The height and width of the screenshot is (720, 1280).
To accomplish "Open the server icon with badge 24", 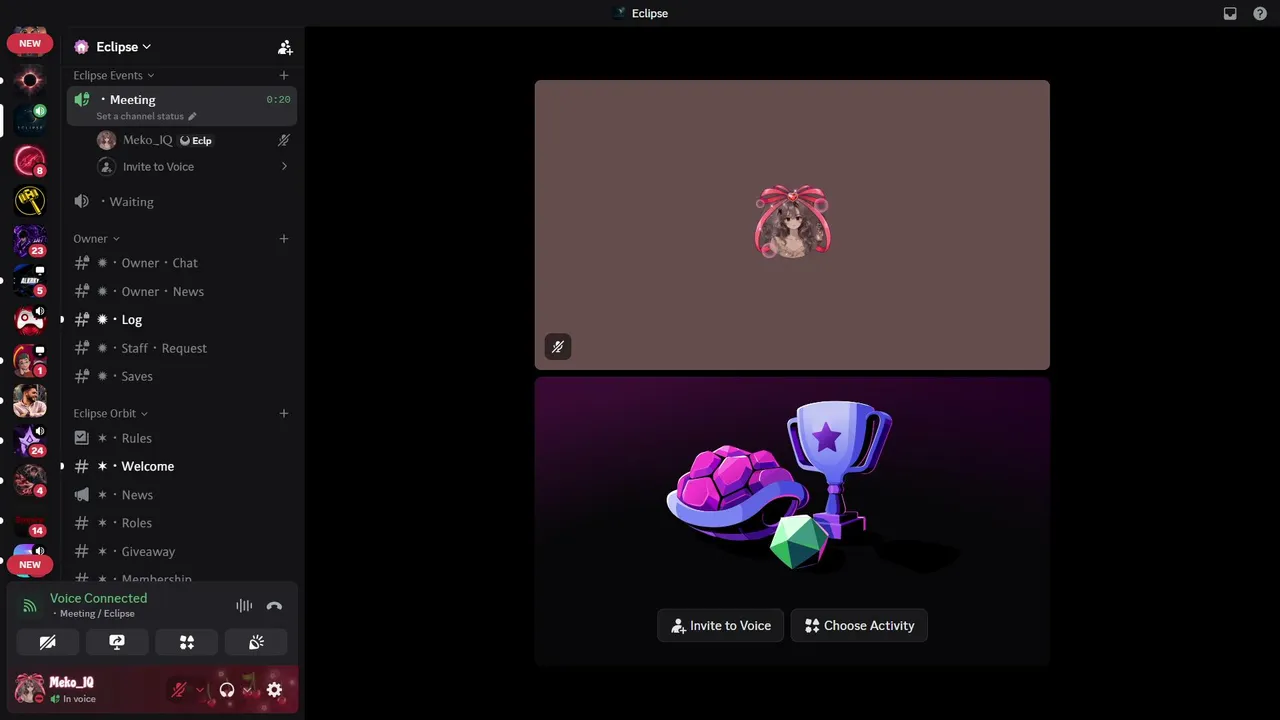I will coord(30,441).
